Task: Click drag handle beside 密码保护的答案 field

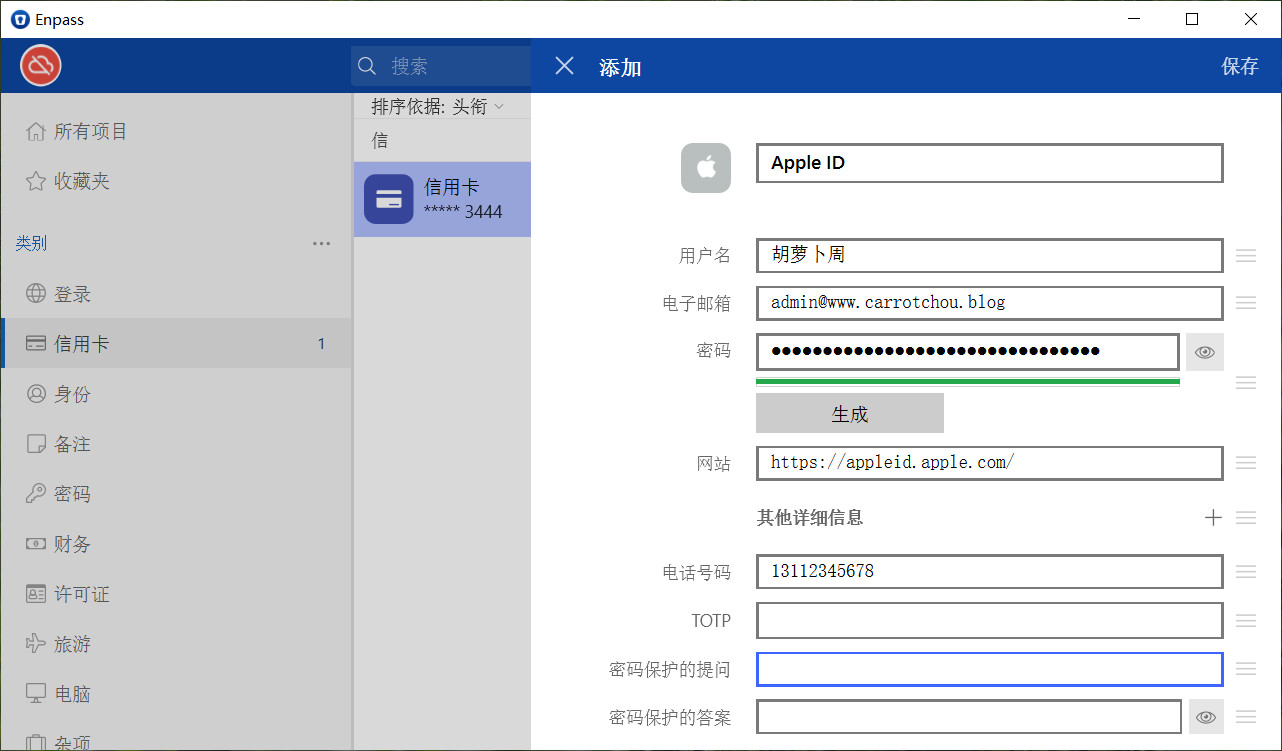Action: [x=1246, y=717]
